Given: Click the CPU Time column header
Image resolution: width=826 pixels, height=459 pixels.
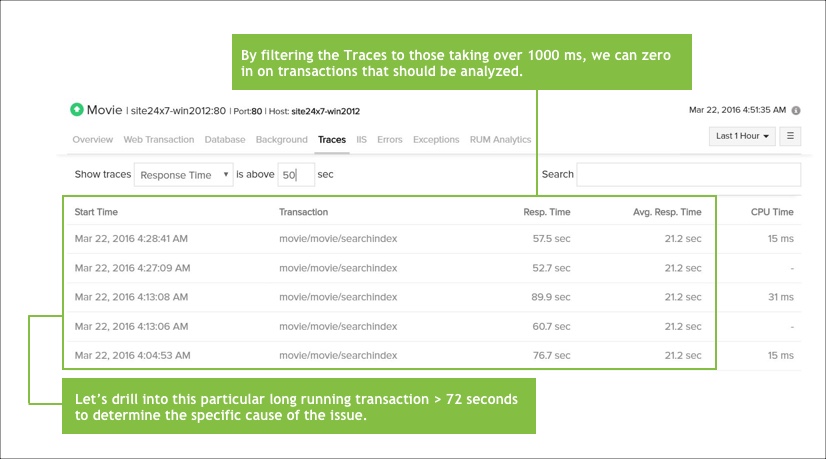Looking at the screenshot, I should point(772,212).
